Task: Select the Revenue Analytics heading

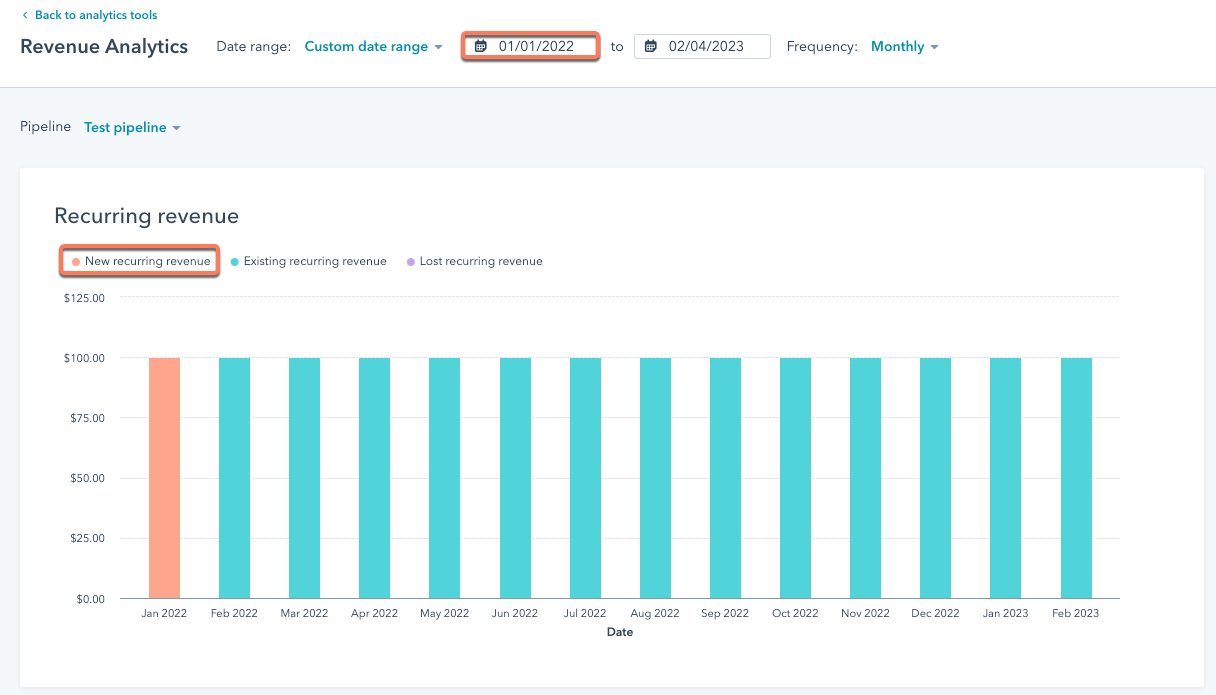Action: [x=103, y=46]
